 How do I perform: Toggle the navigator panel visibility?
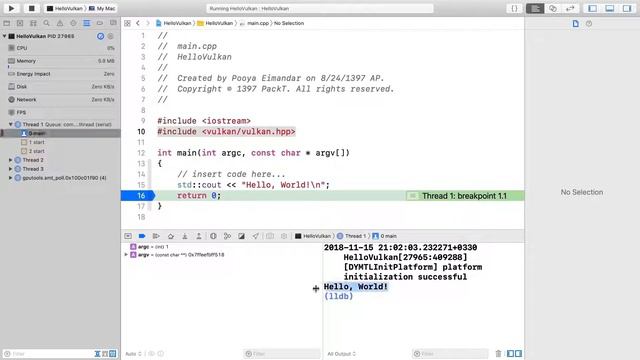click(593, 8)
